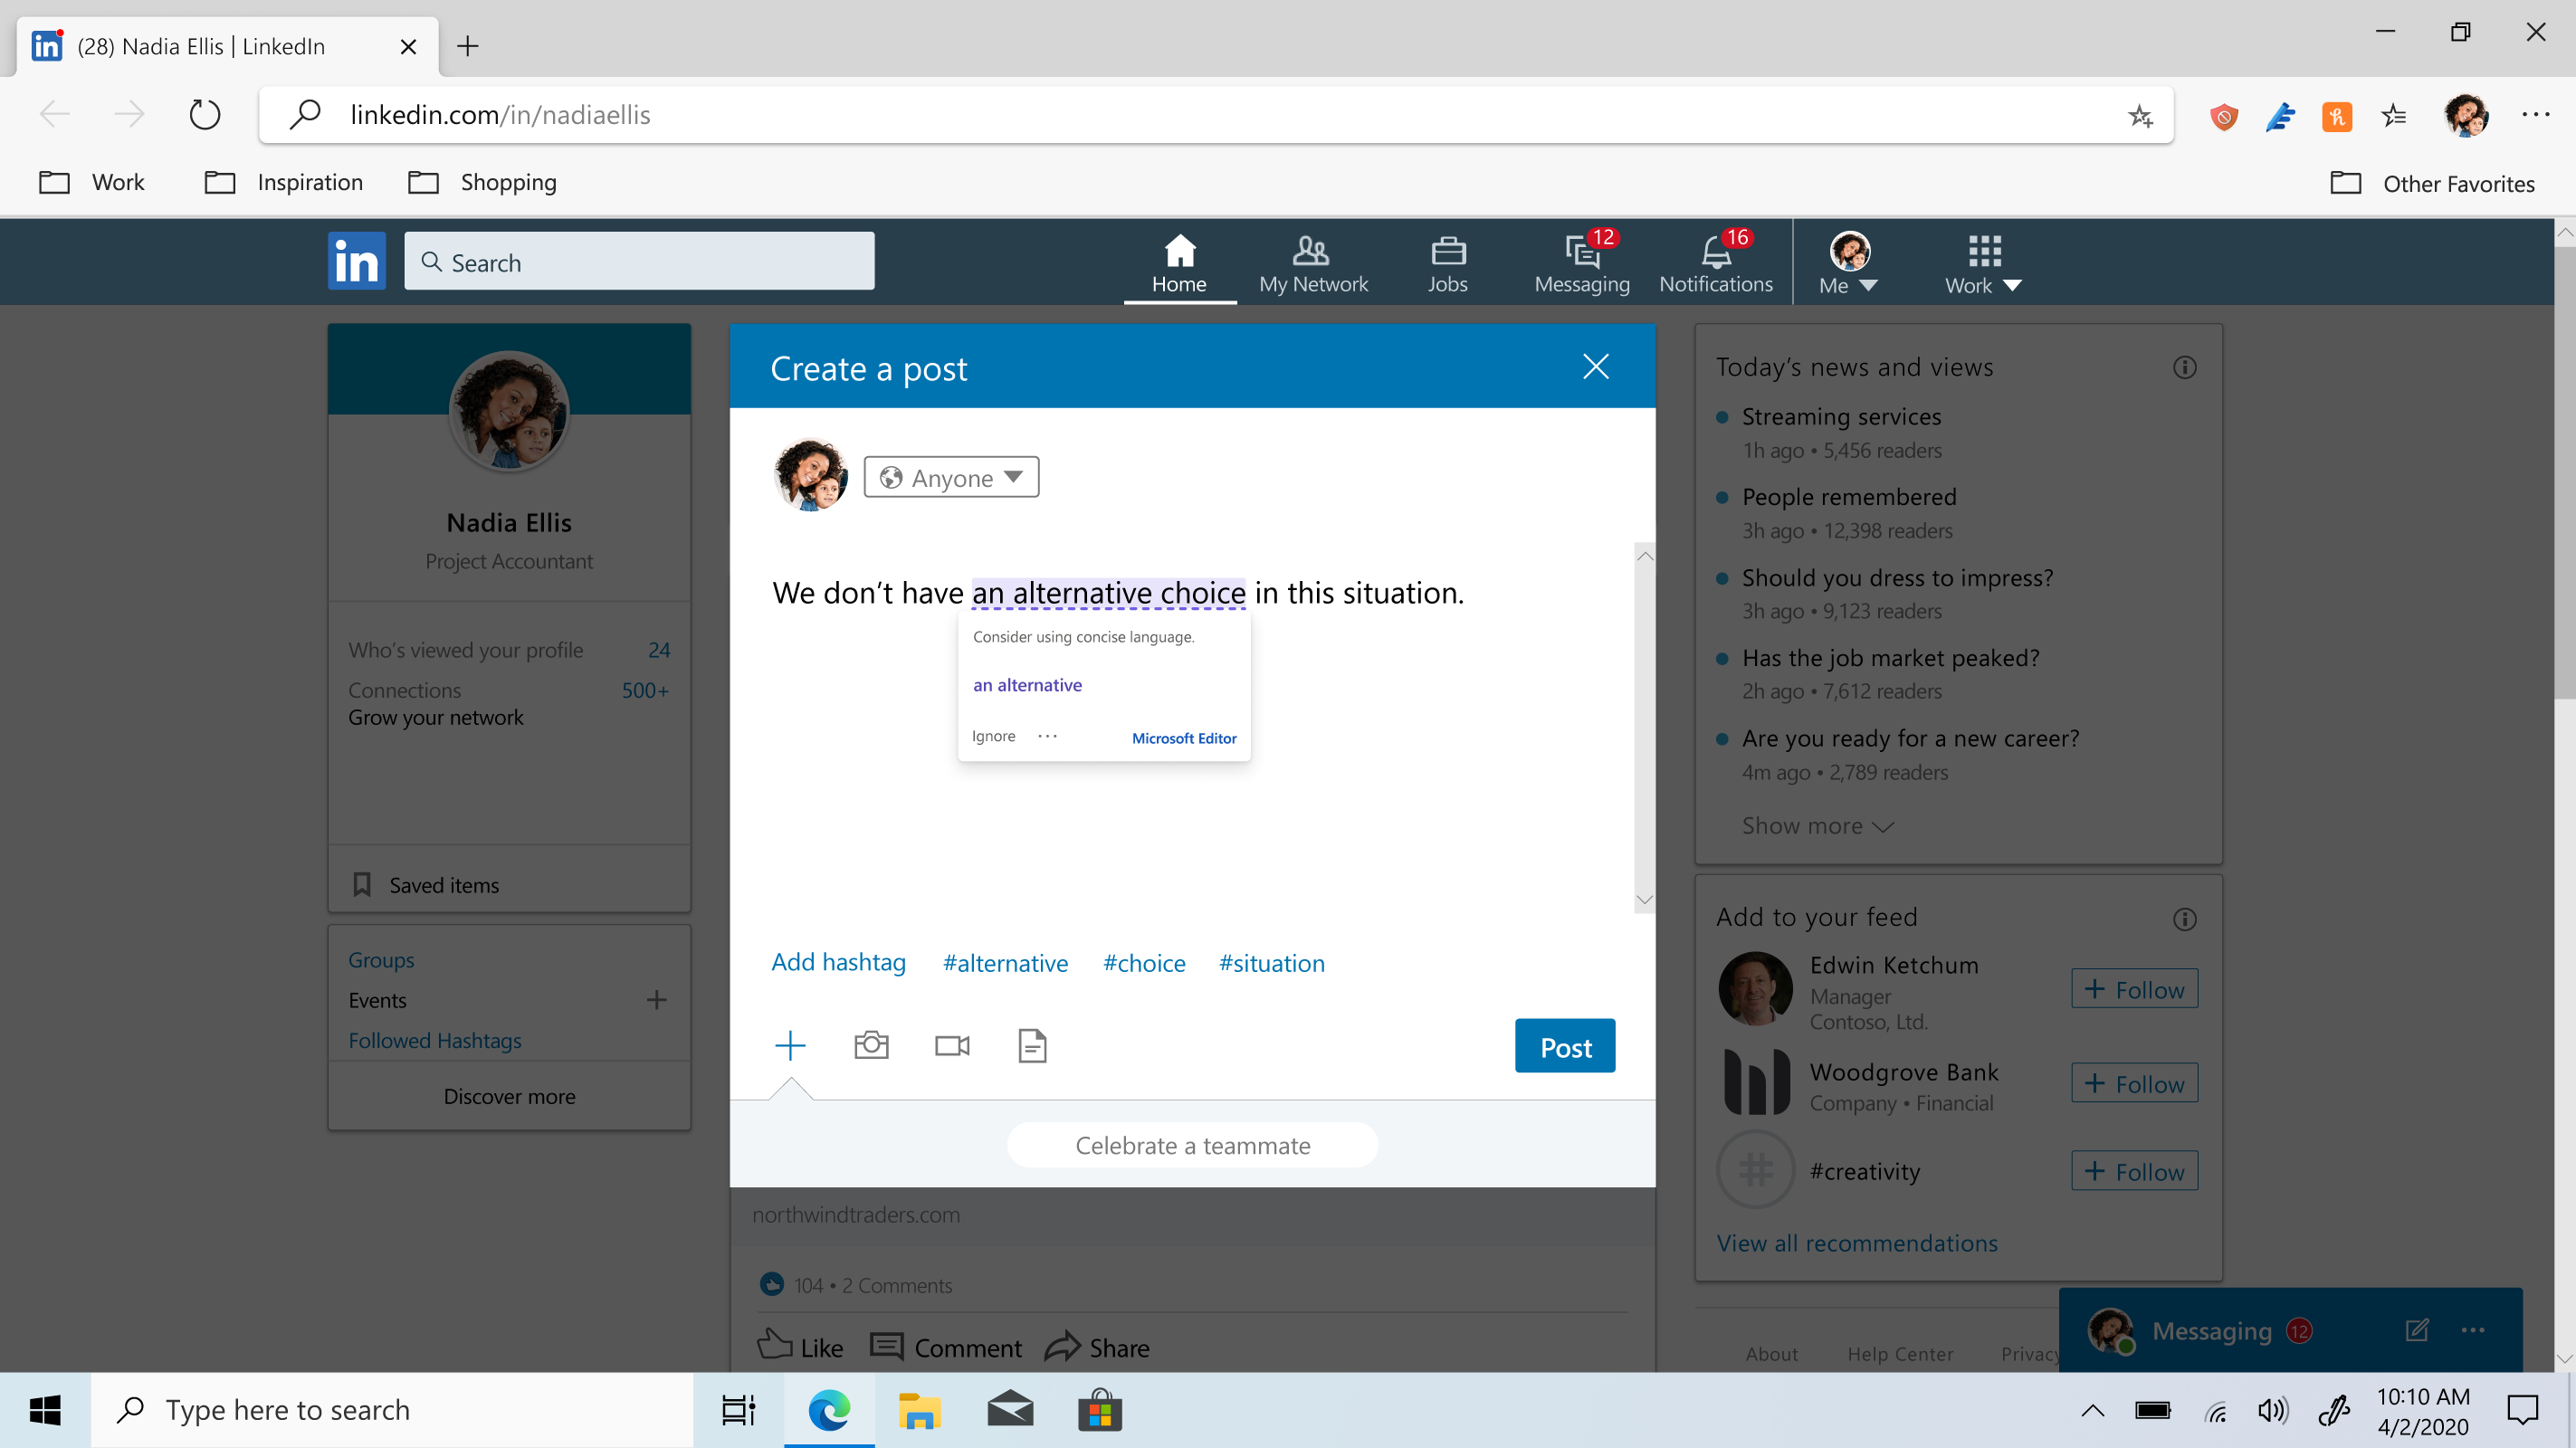Click the camera photo icon in post composer
The width and height of the screenshot is (2576, 1448).
[x=871, y=1045]
